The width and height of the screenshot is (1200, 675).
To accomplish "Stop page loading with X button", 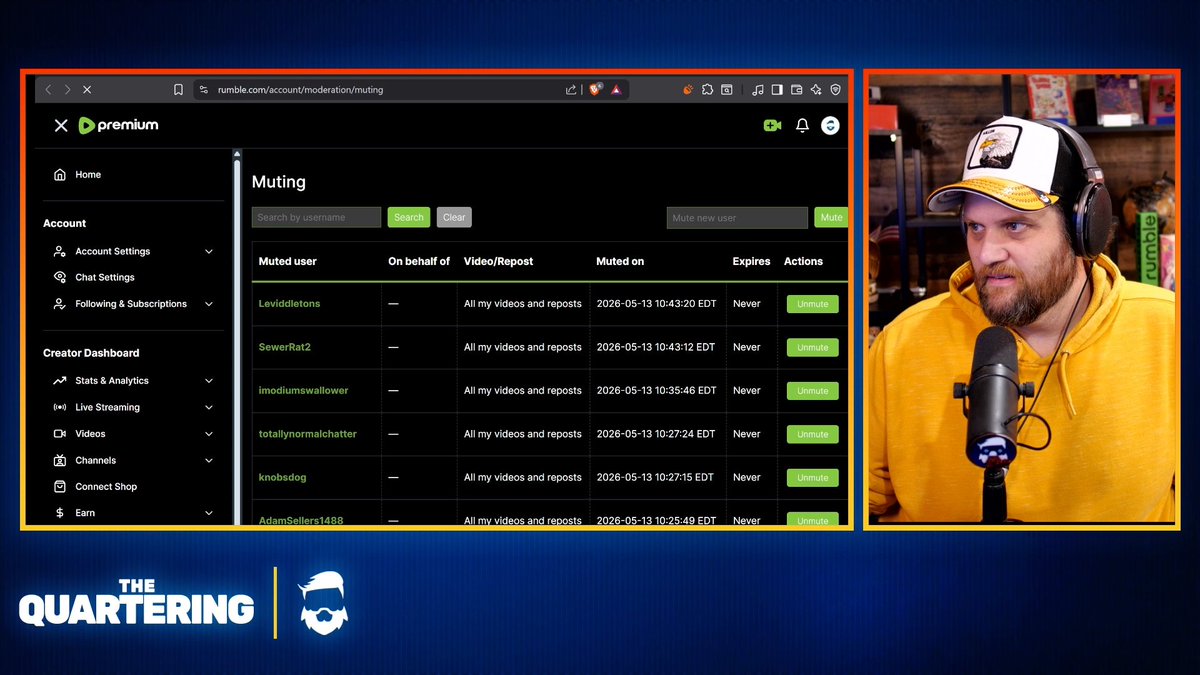I will click(x=87, y=90).
